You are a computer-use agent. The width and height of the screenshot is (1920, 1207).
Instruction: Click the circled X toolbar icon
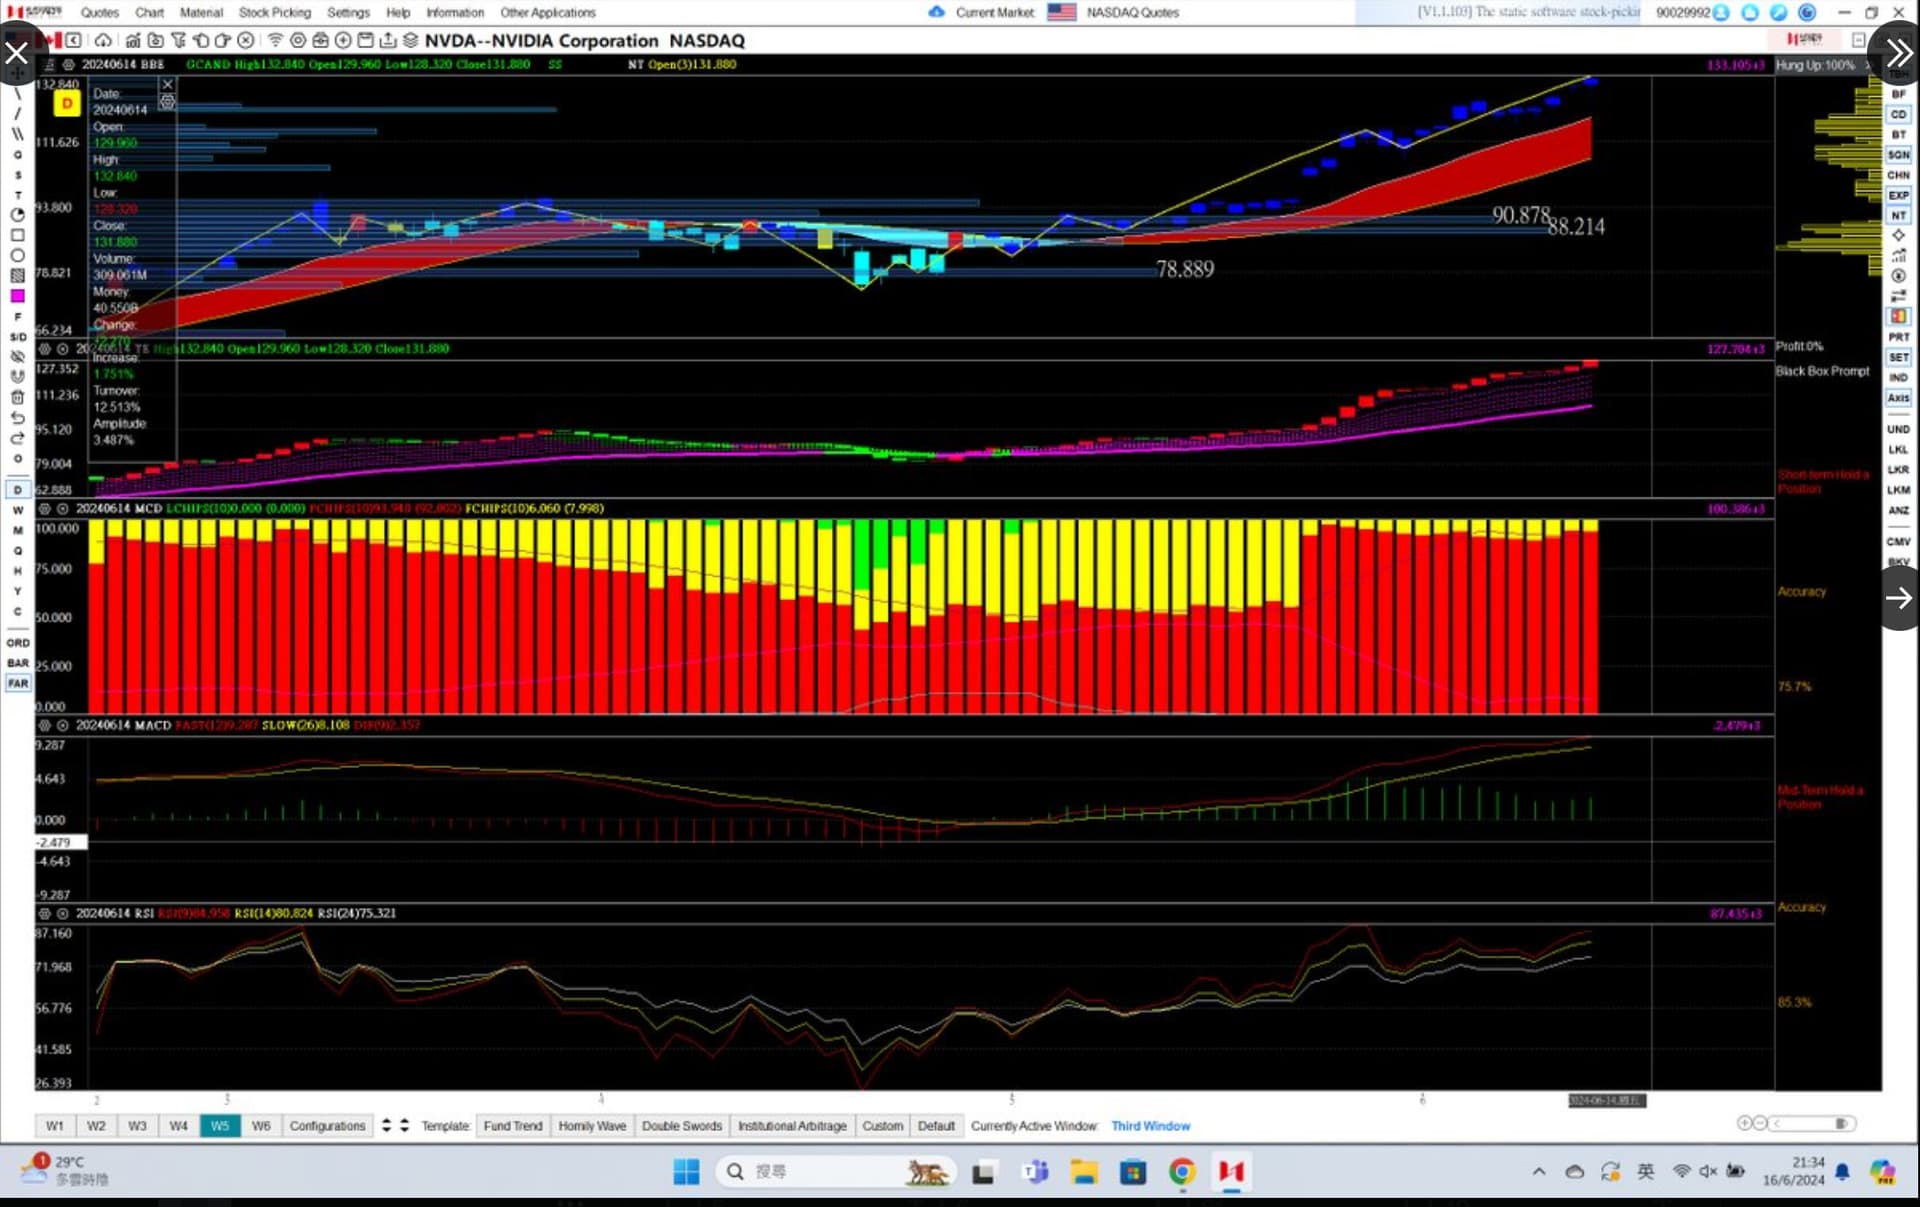click(245, 40)
